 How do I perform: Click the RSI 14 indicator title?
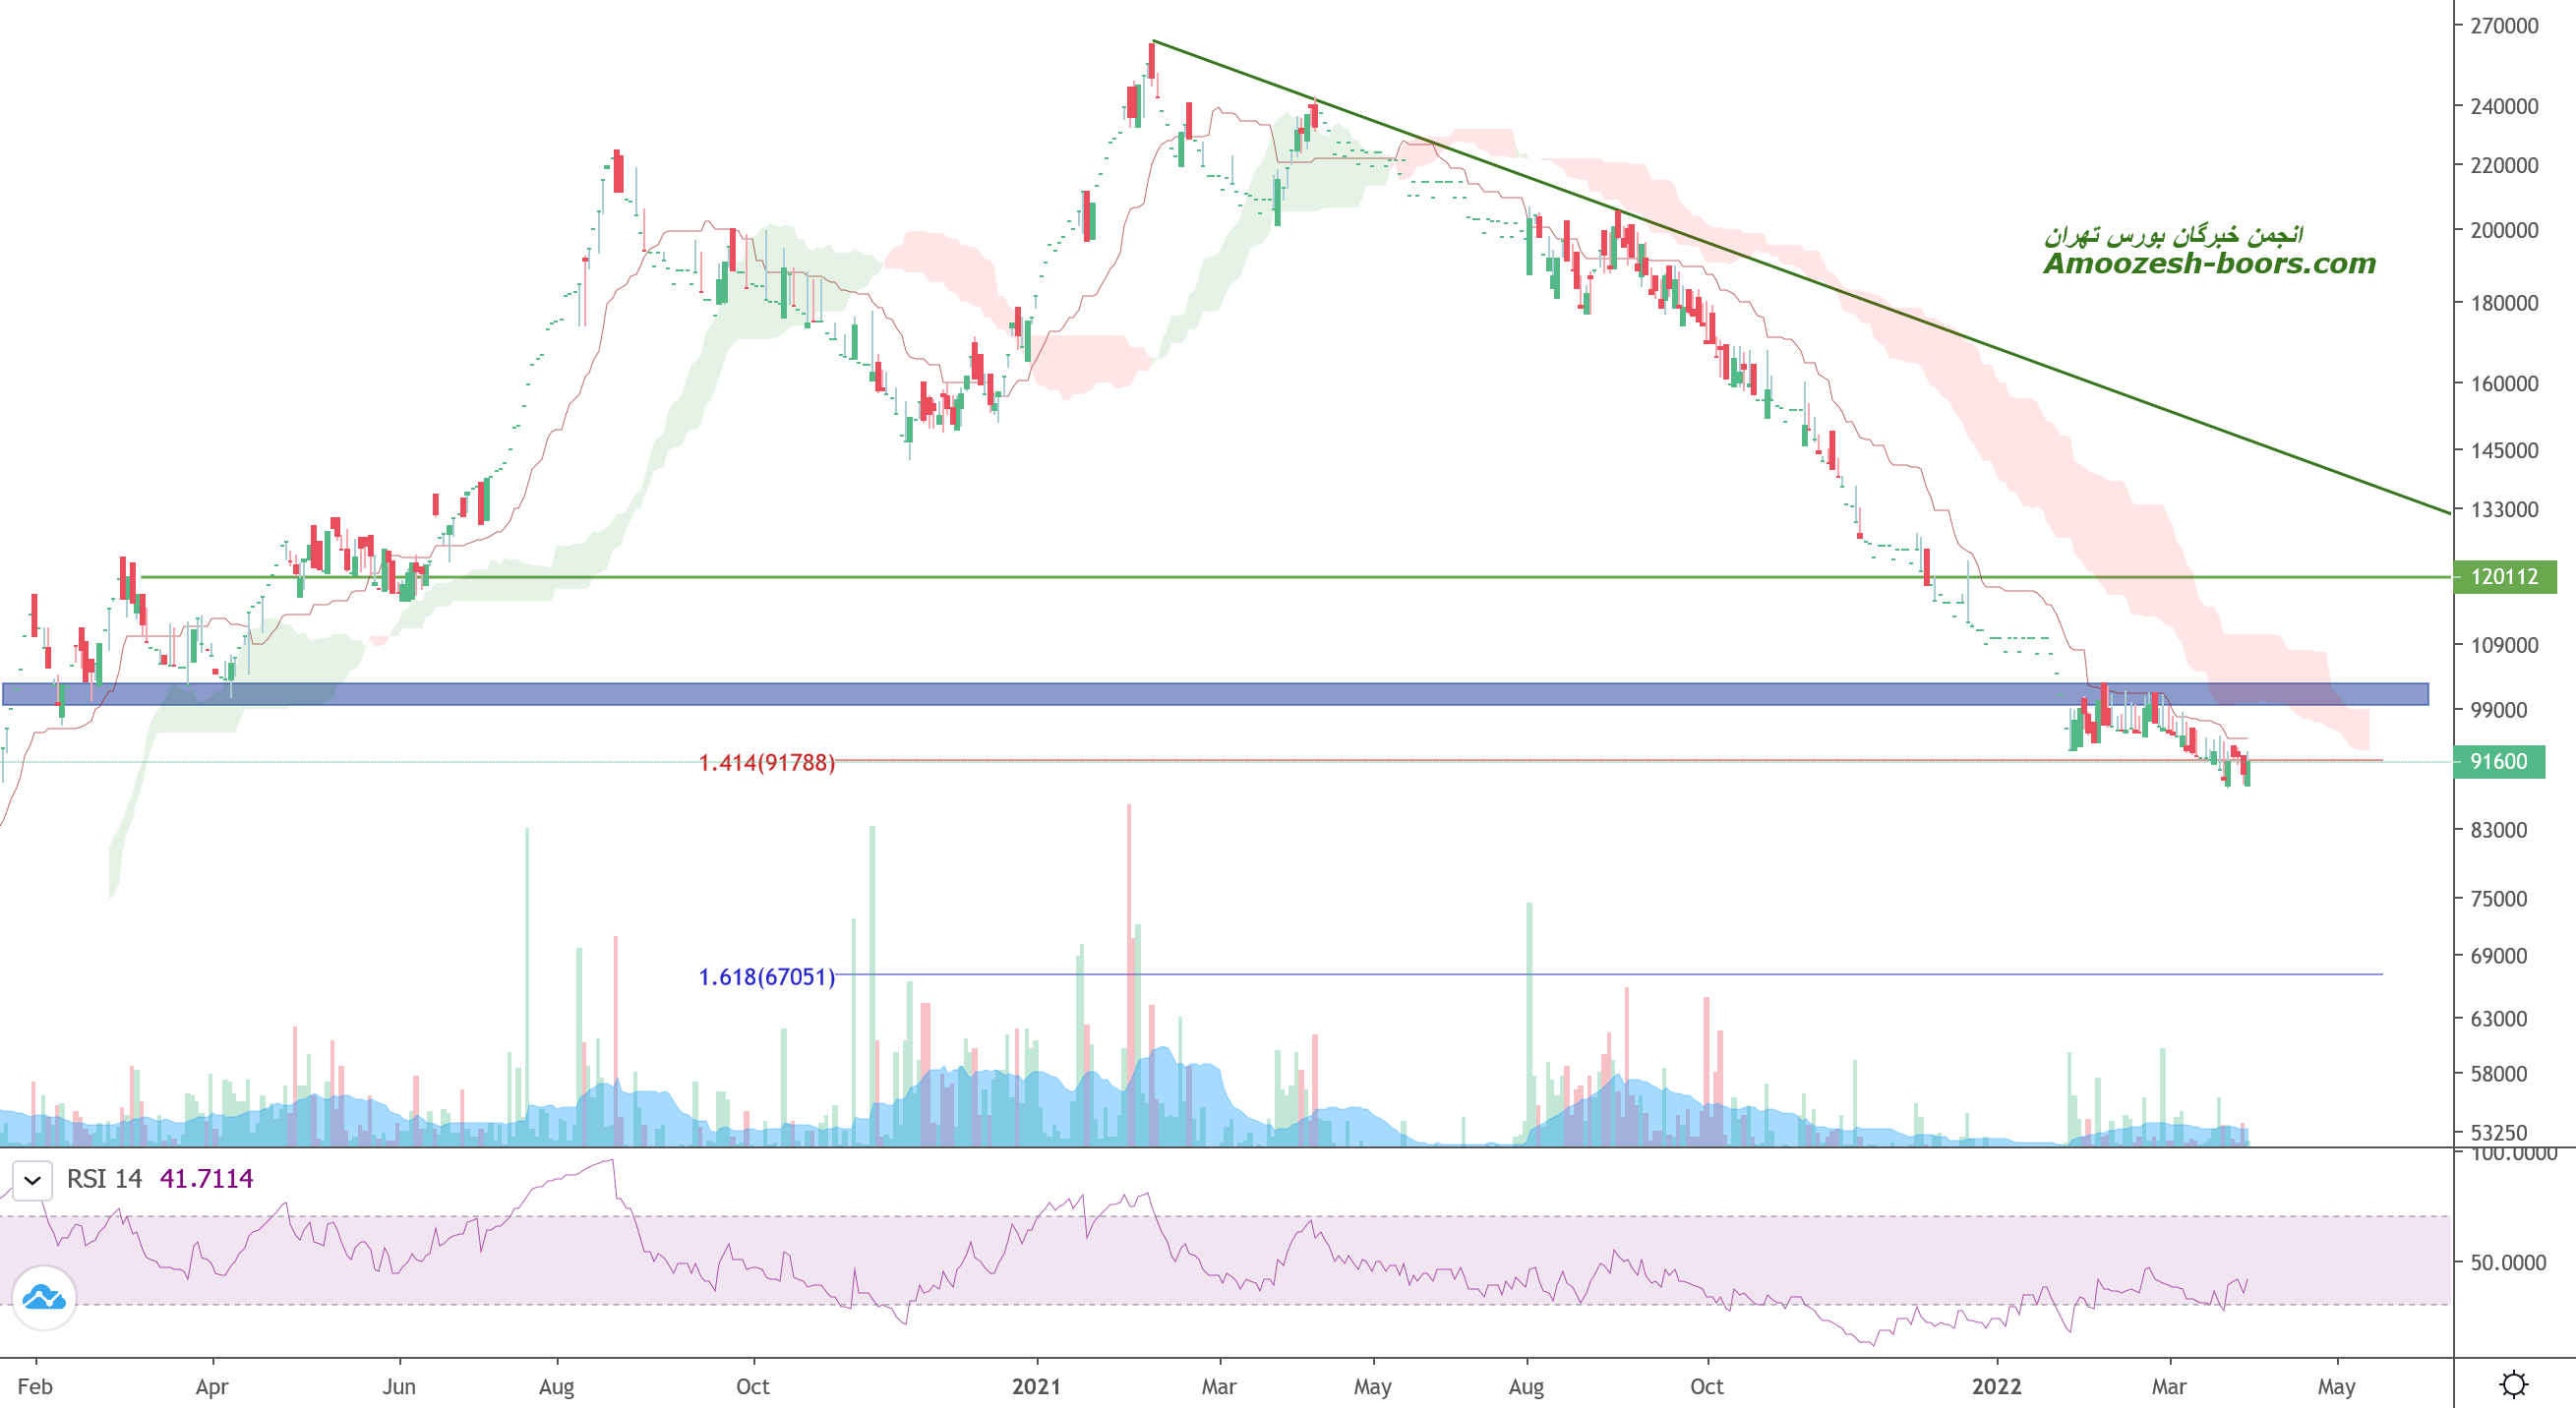[104, 1179]
